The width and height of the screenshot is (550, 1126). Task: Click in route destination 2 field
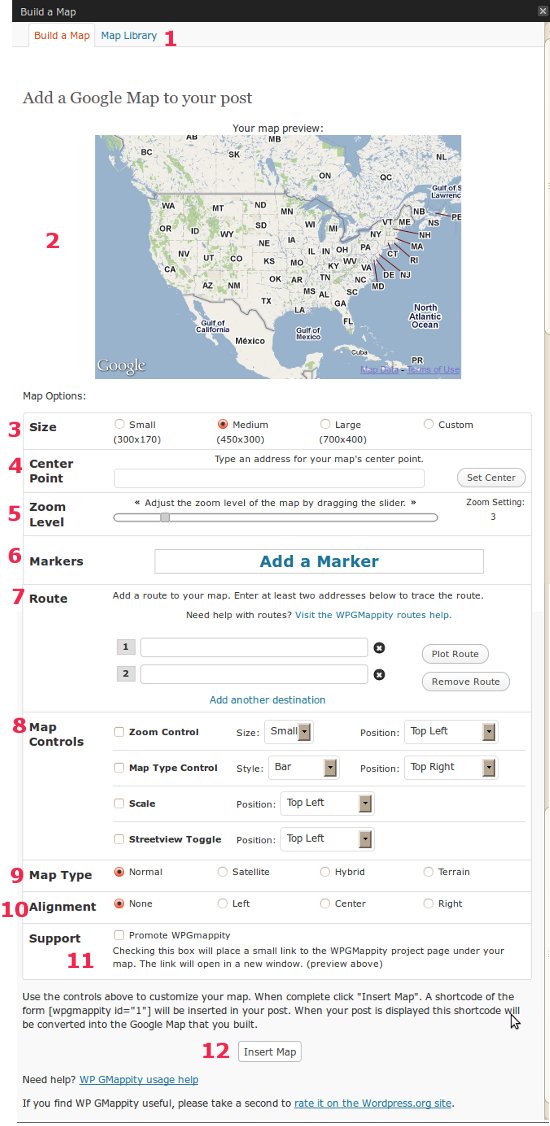(254, 674)
